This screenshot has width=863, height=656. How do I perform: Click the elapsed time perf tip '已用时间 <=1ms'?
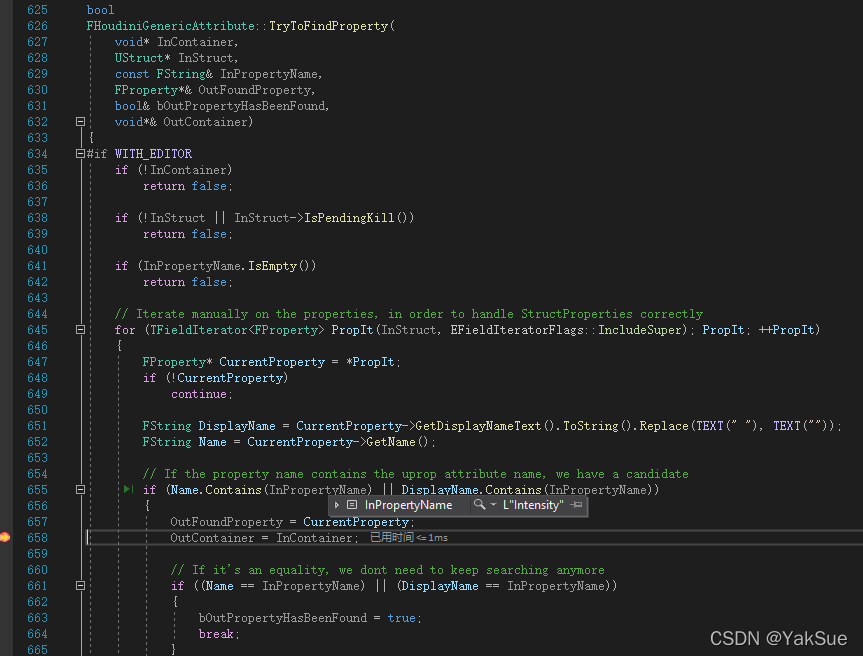(408, 537)
